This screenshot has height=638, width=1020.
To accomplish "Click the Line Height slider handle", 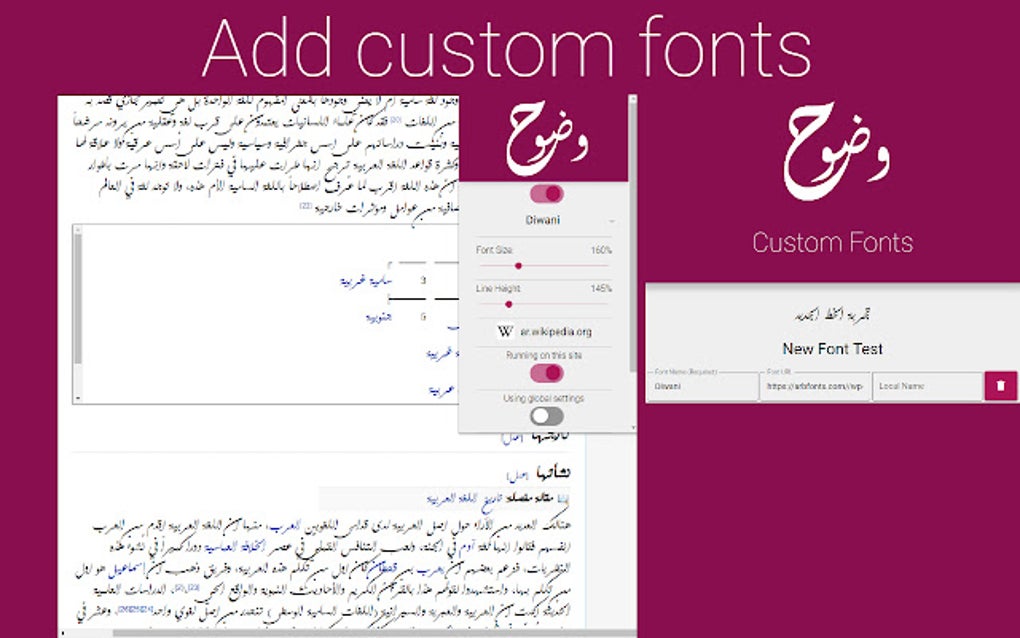I will tap(509, 304).
